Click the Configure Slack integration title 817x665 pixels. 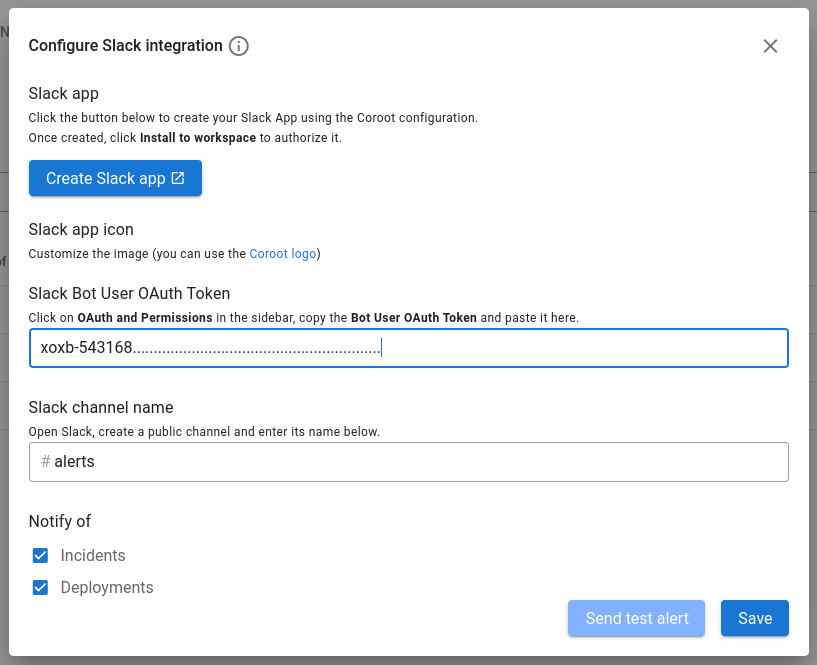pos(125,46)
